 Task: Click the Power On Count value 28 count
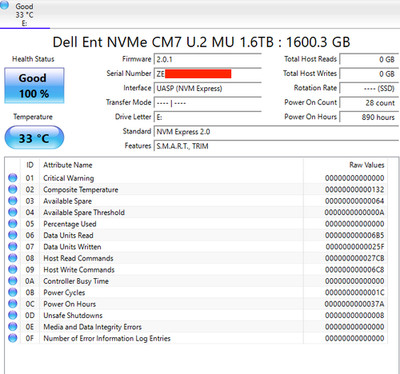tap(369, 103)
